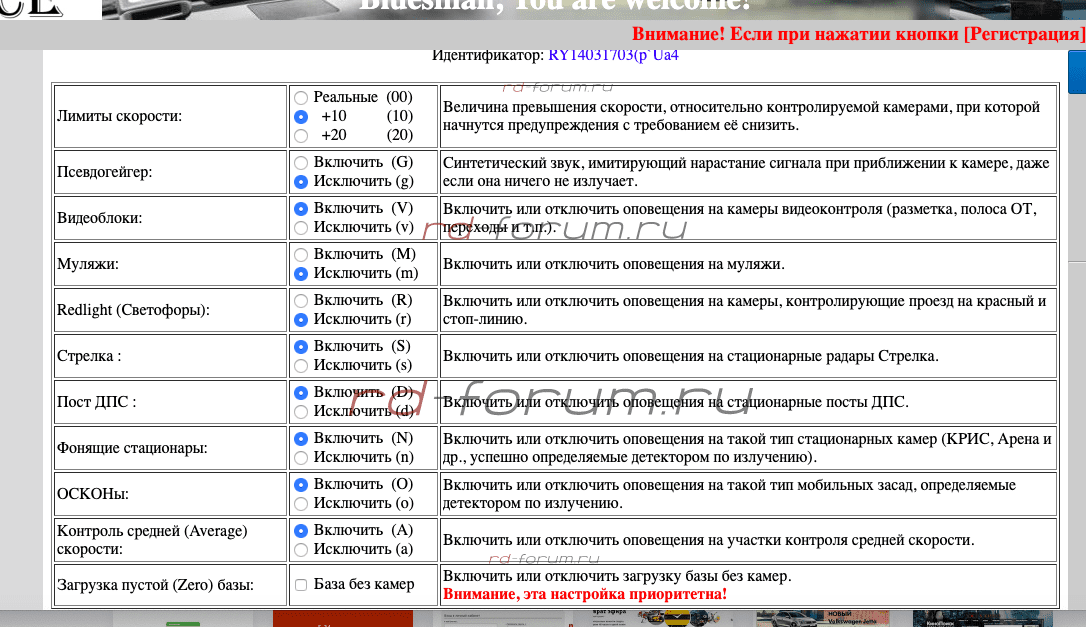This screenshot has height=627, width=1086.
Task: Choose Исключить (n) for Фонящие стационары
Action: tap(301, 458)
